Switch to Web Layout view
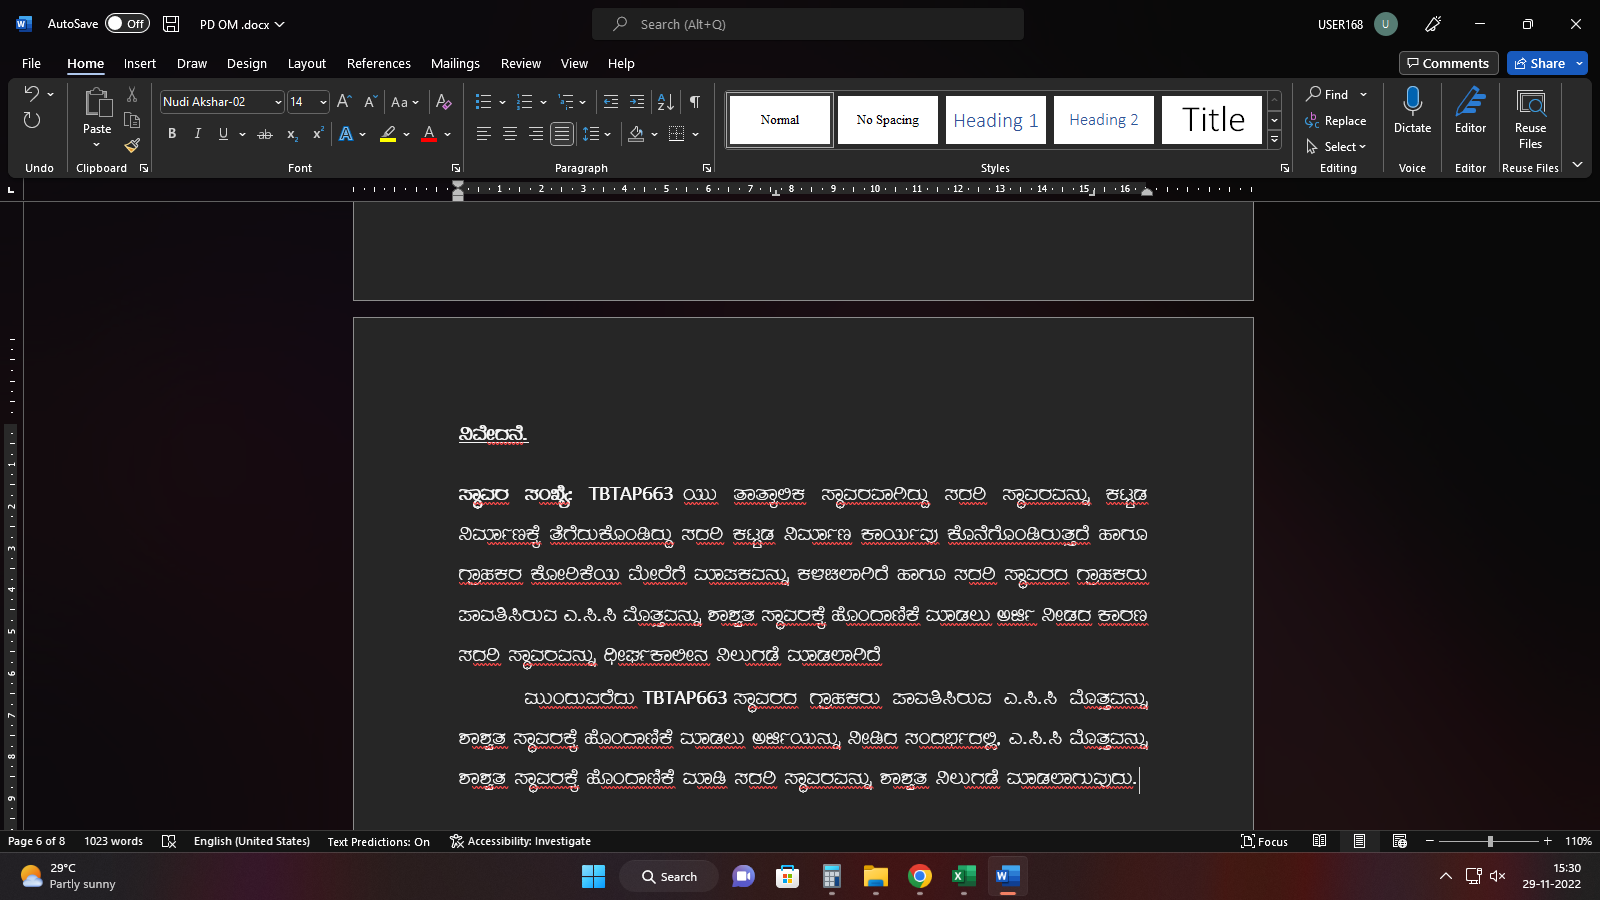 pos(1399,841)
